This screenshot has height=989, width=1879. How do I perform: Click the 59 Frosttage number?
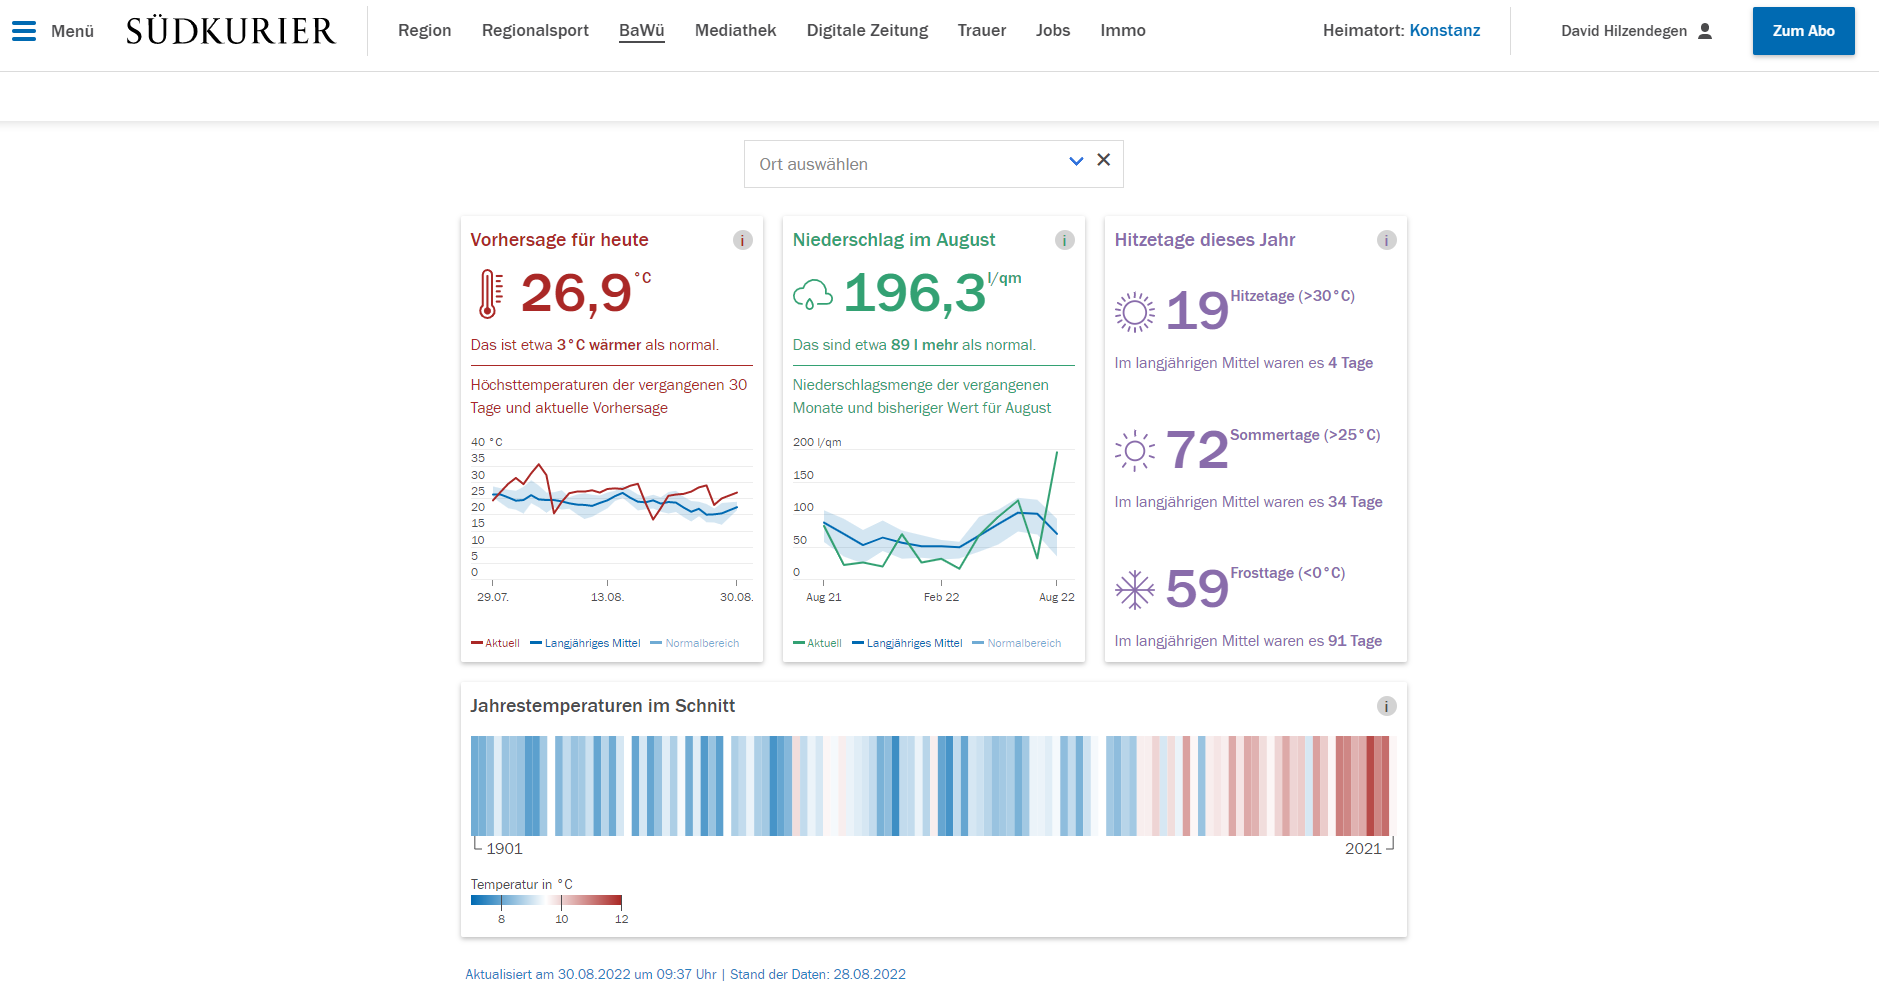[1197, 589]
